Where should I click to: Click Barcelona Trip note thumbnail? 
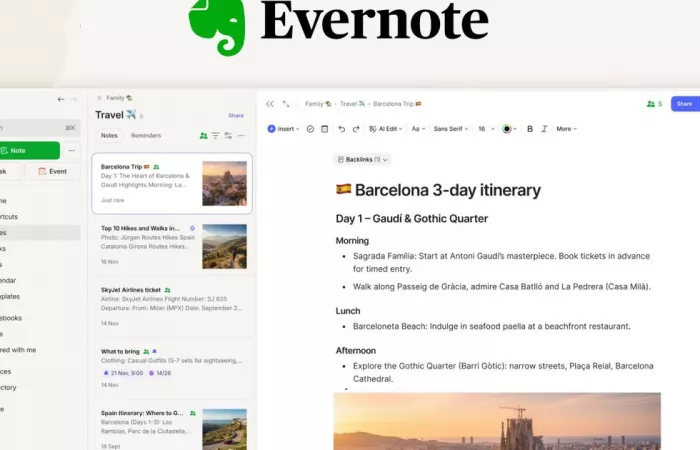click(224, 183)
